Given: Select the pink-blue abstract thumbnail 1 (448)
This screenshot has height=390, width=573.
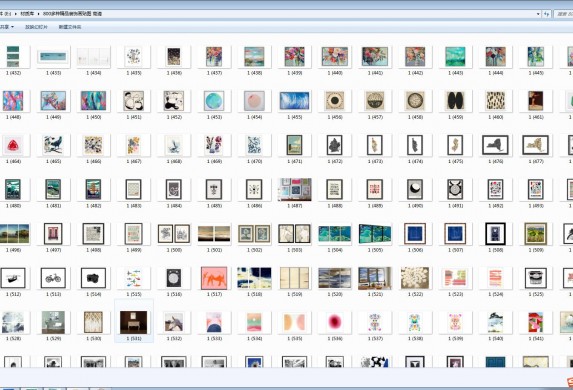Looking at the screenshot, I should 13,101.
